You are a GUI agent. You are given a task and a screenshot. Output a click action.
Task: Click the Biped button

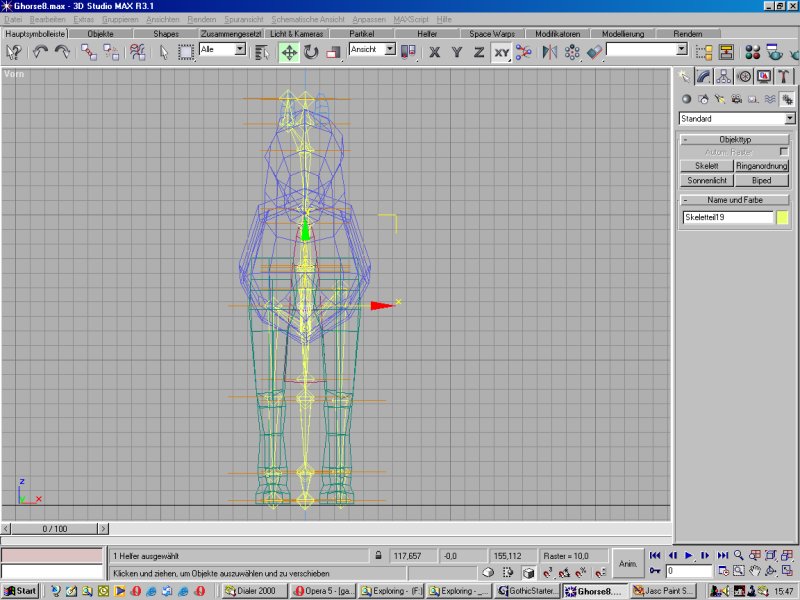tap(763, 181)
